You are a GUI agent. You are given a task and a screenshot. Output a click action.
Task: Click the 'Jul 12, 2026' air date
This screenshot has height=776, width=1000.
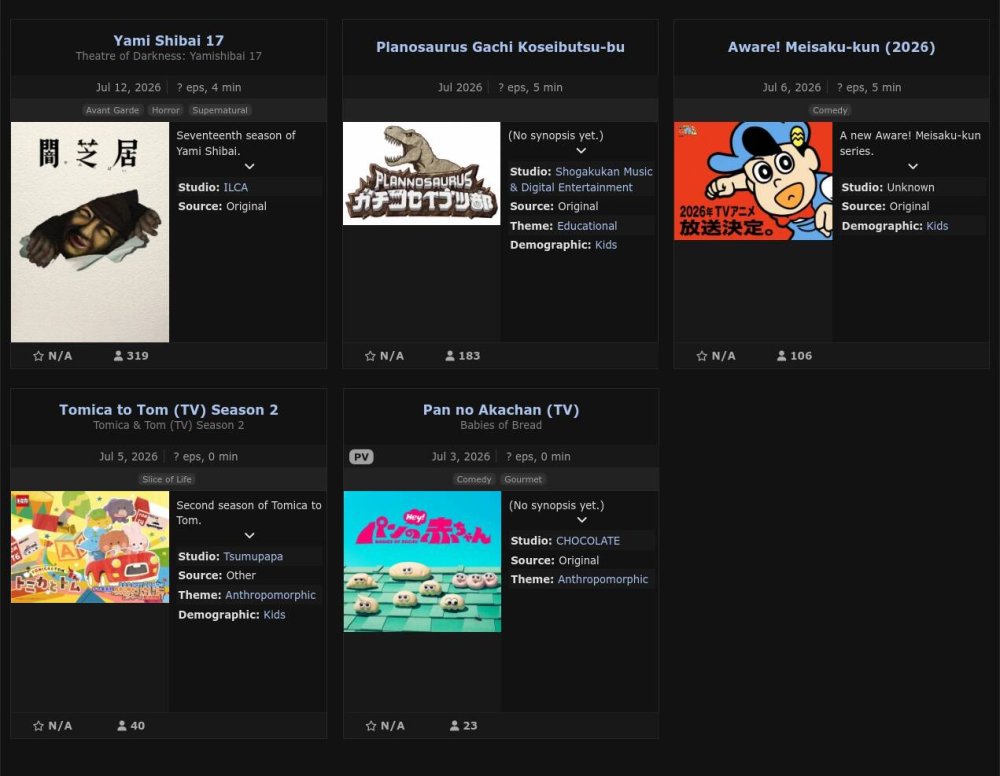click(128, 87)
